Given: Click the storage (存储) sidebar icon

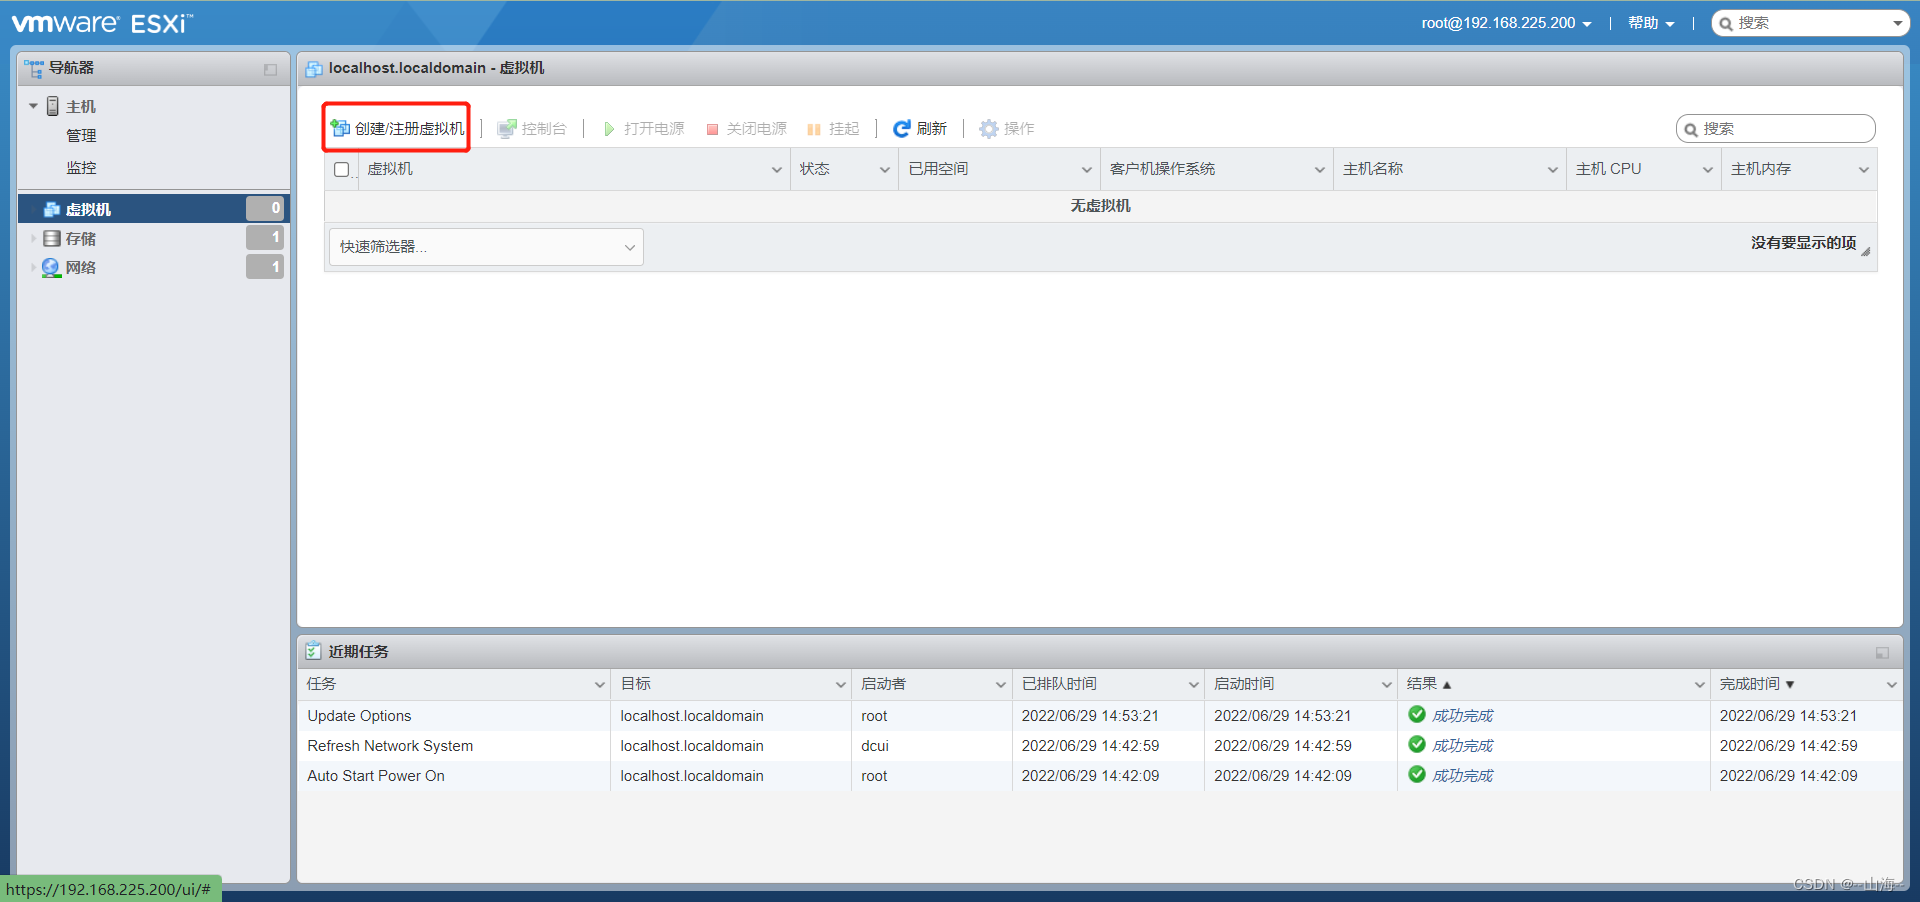Looking at the screenshot, I should pos(52,238).
